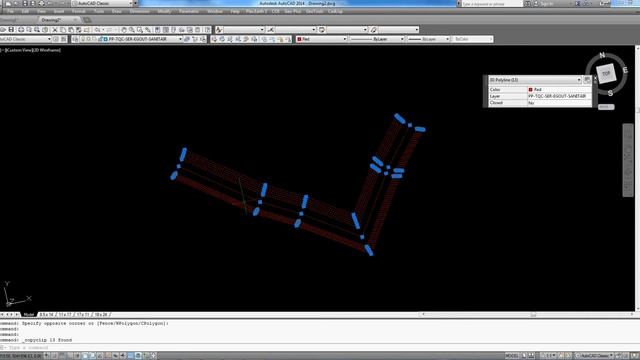Click the viewport Custom View label

pyautogui.click(x=19, y=50)
